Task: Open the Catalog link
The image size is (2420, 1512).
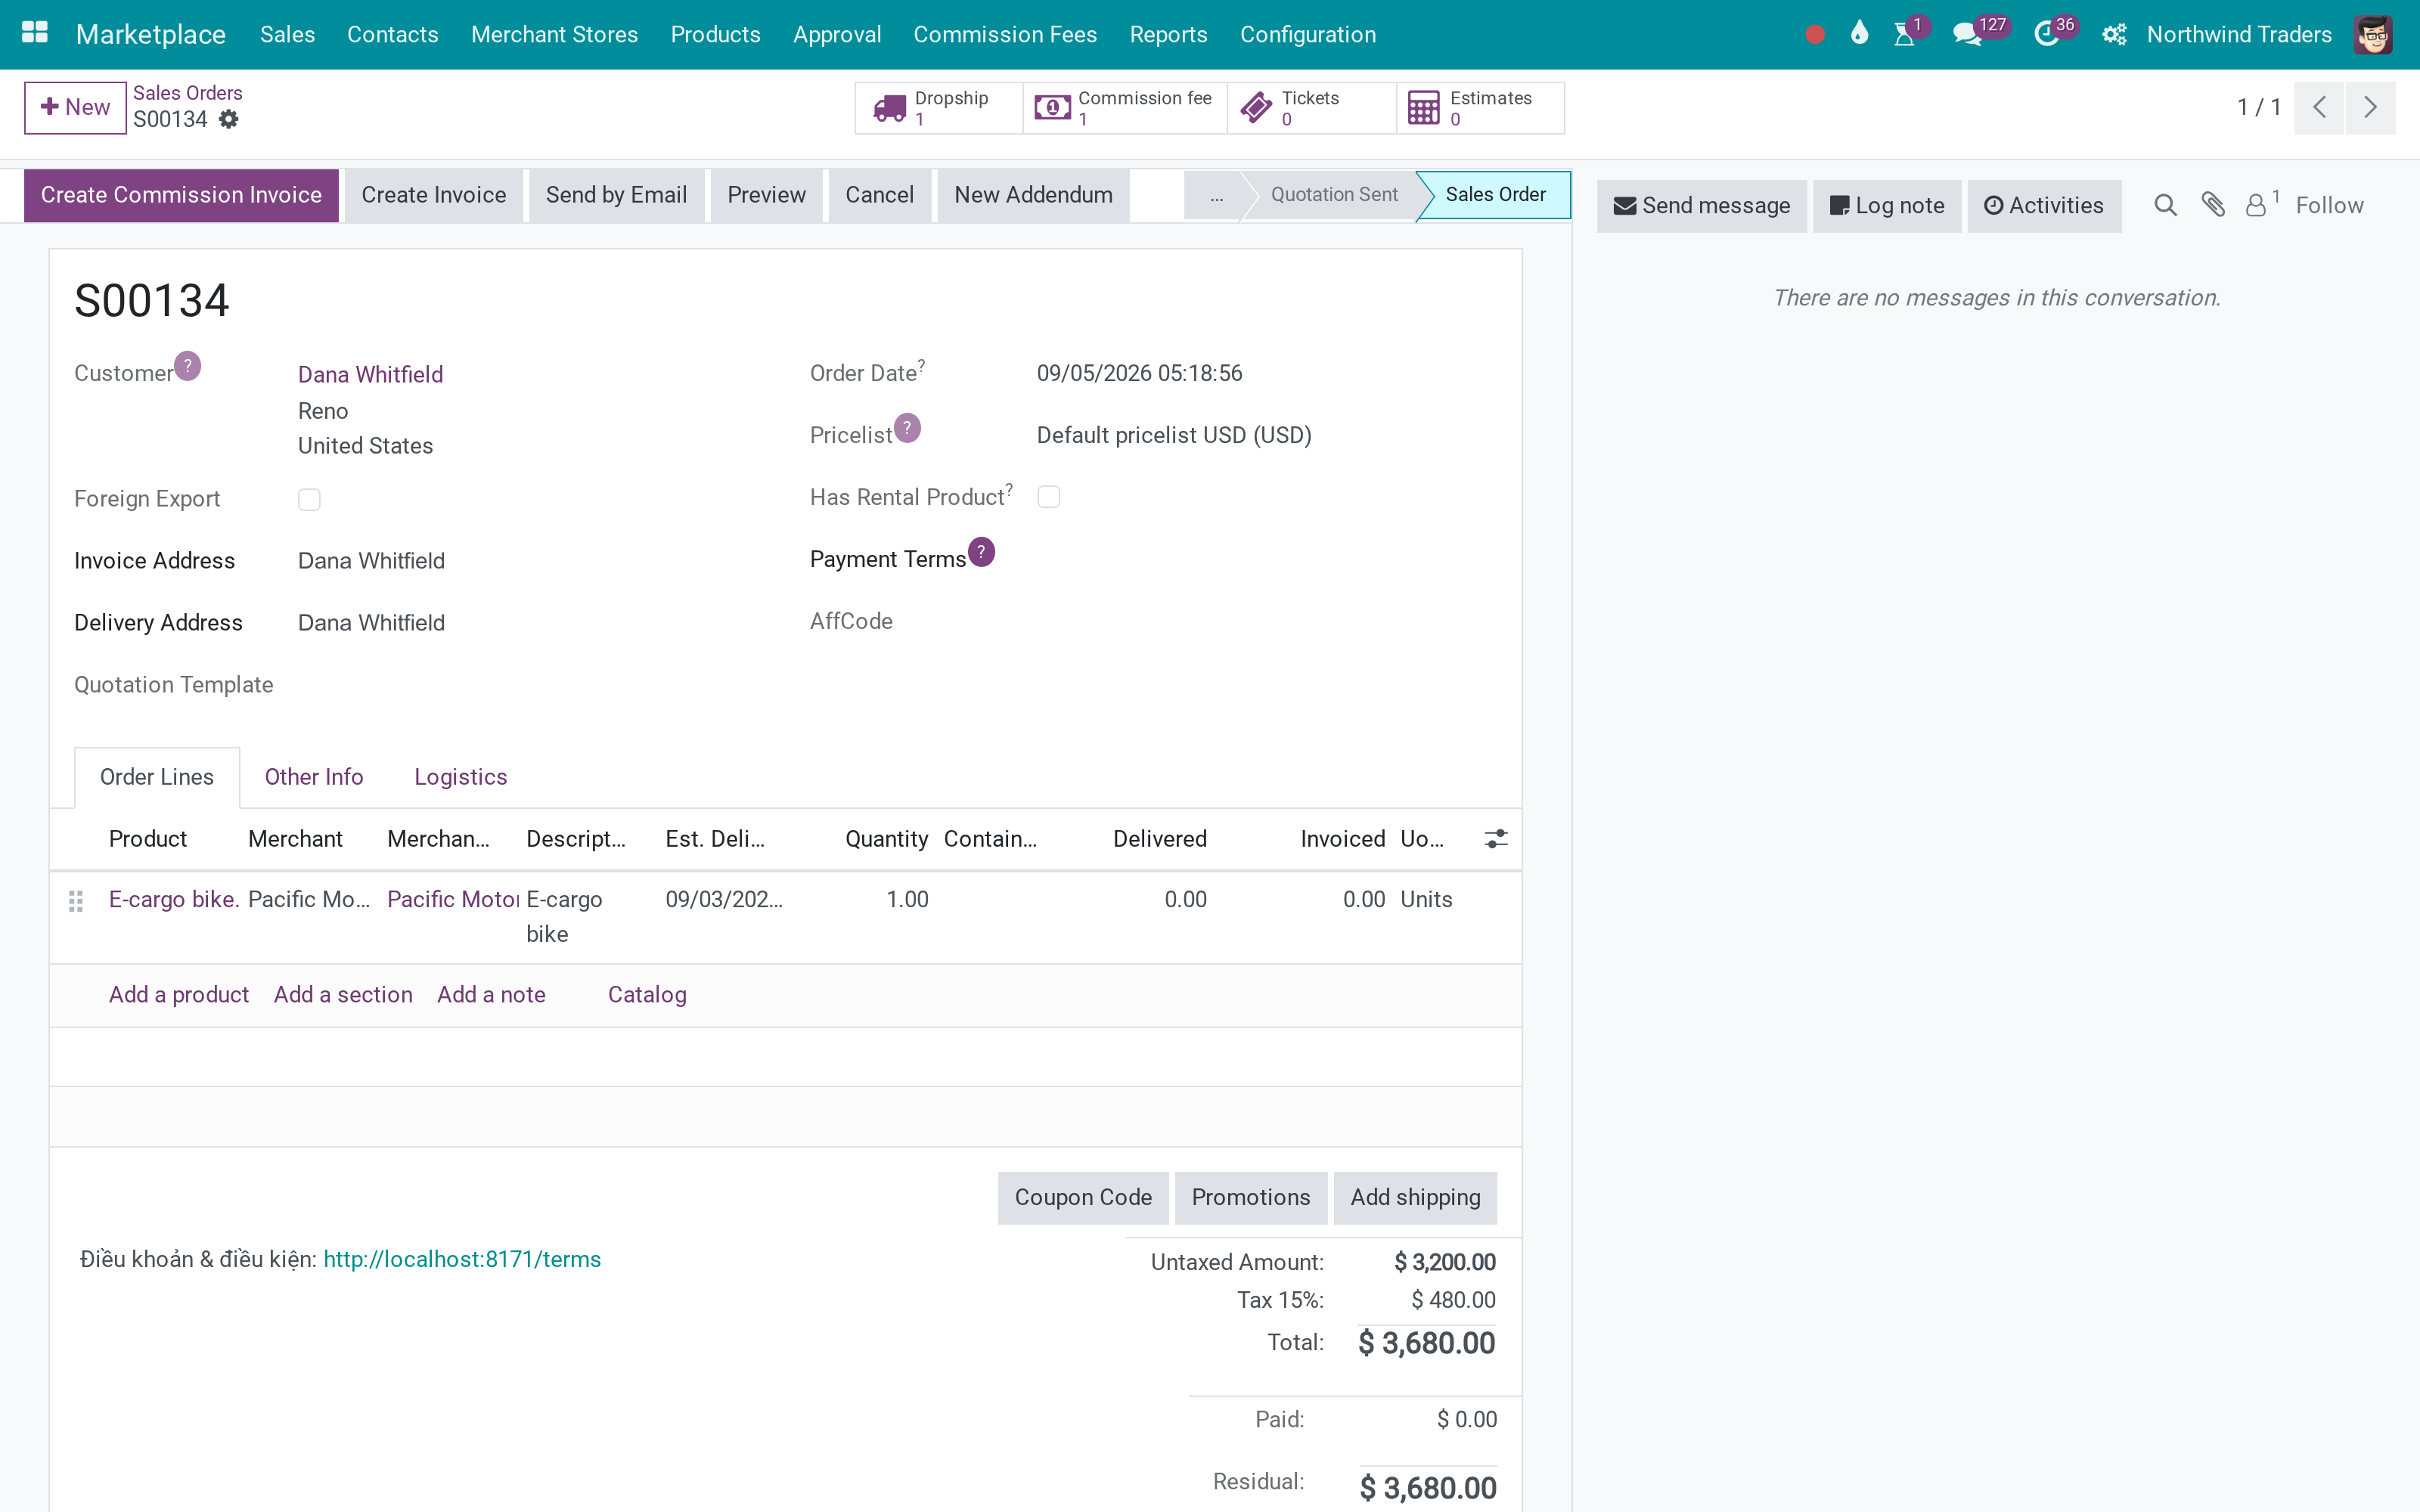Action: [x=647, y=995]
